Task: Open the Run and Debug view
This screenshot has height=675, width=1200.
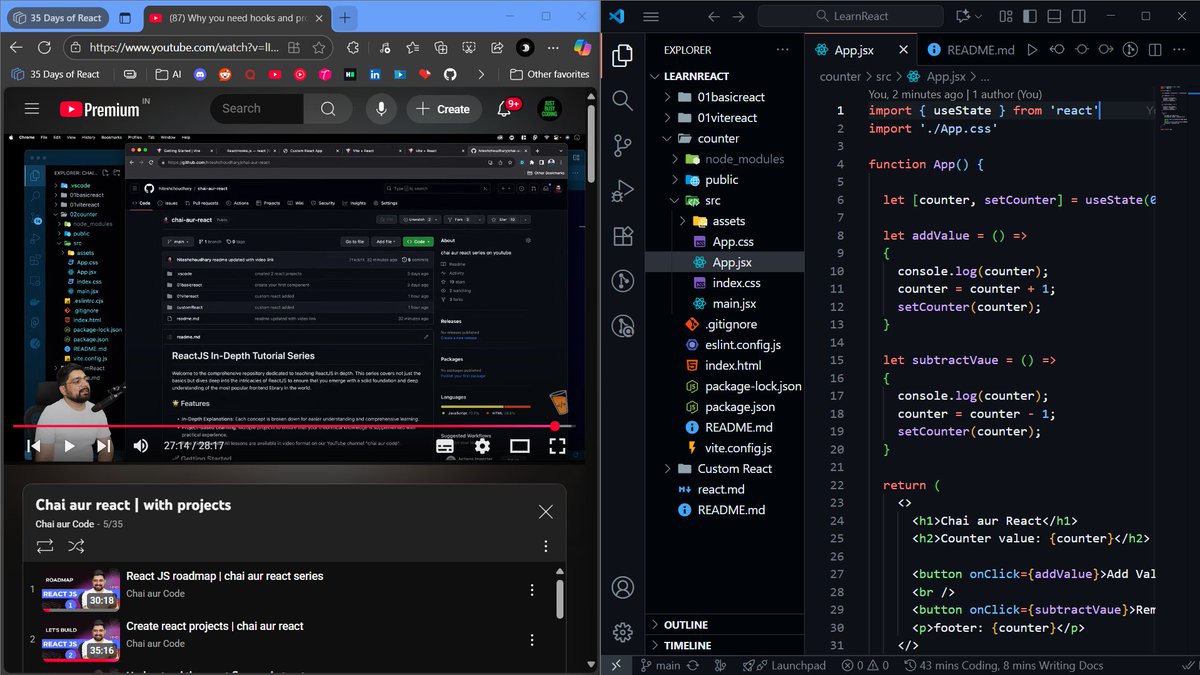Action: pyautogui.click(x=622, y=190)
